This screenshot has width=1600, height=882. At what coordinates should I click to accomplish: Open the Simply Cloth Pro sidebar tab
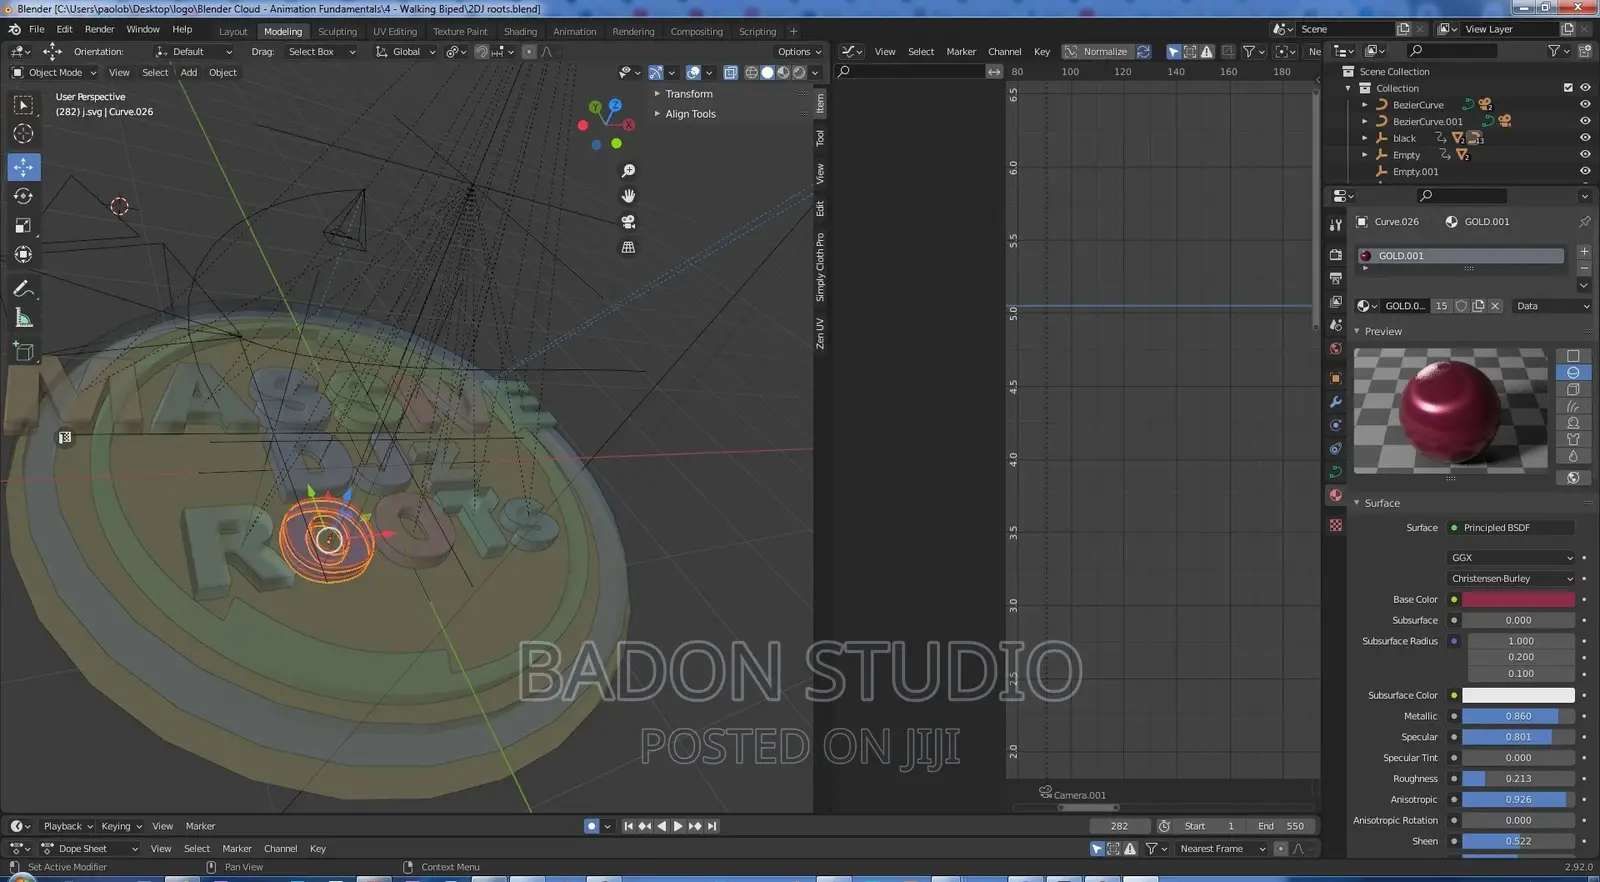820,267
